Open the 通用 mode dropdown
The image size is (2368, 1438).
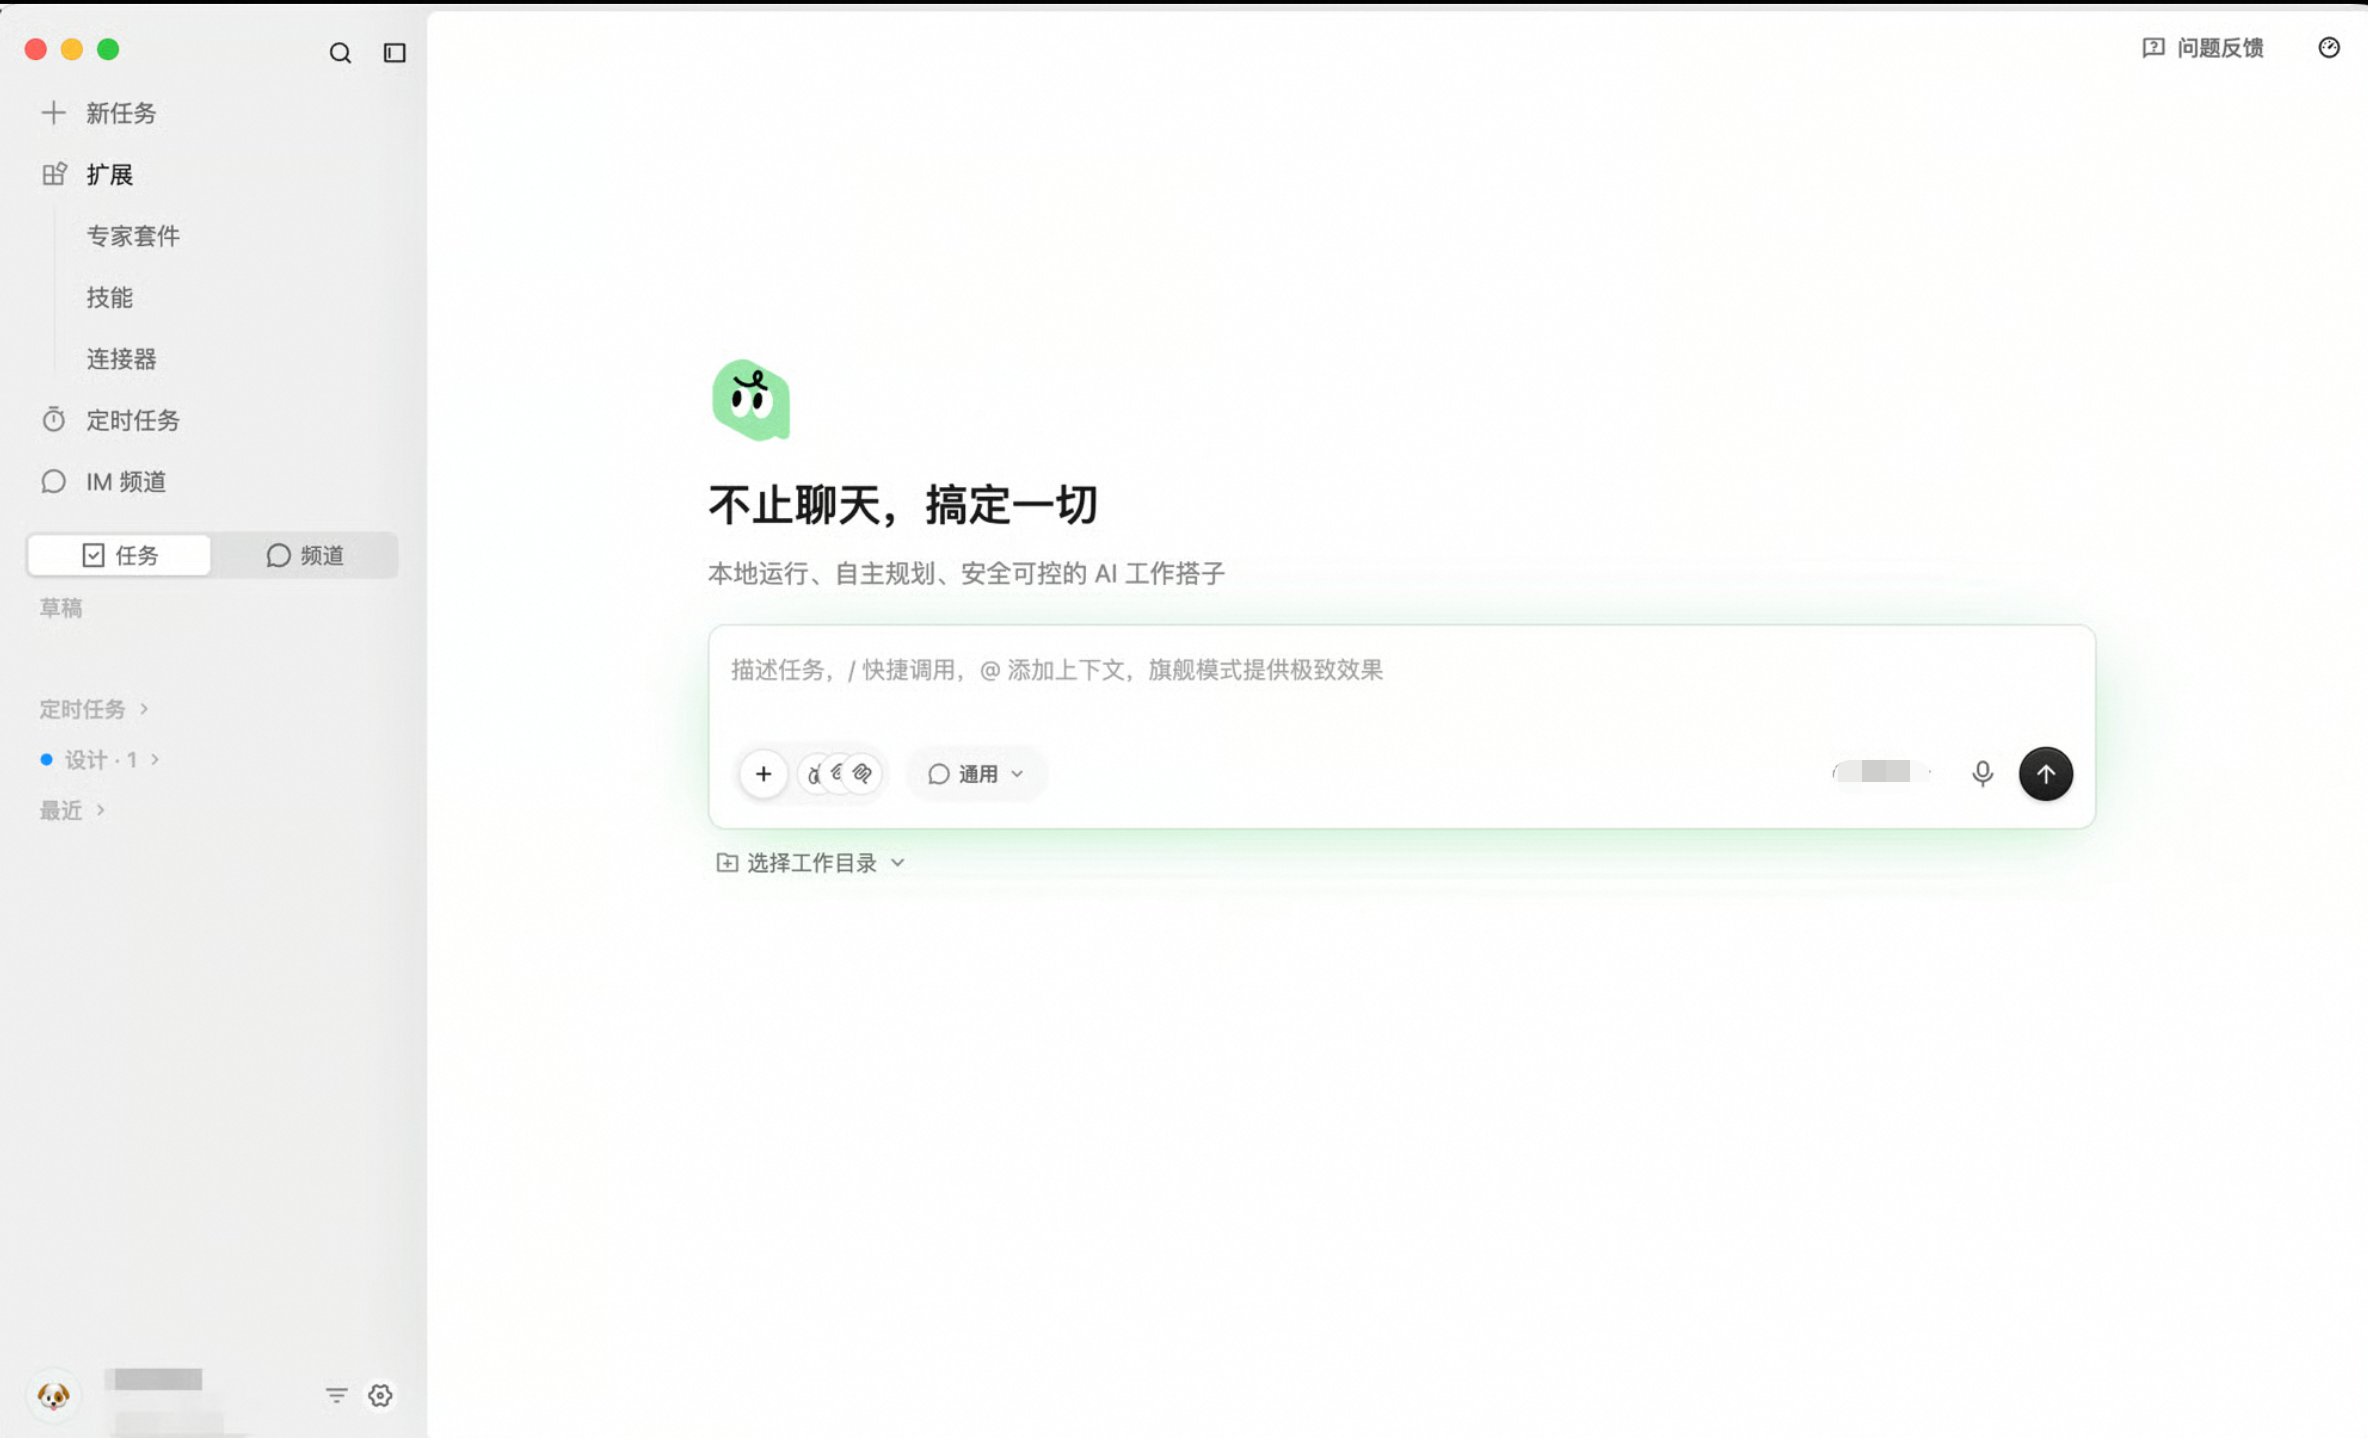976,774
